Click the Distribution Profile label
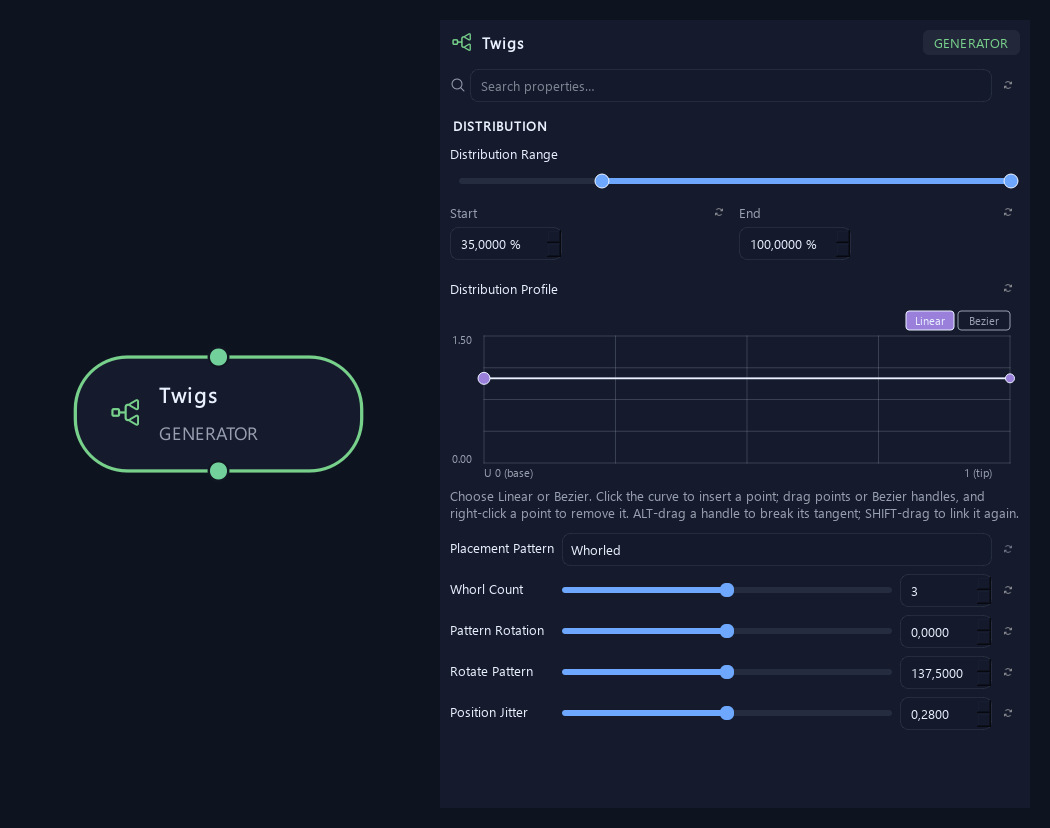 (504, 289)
